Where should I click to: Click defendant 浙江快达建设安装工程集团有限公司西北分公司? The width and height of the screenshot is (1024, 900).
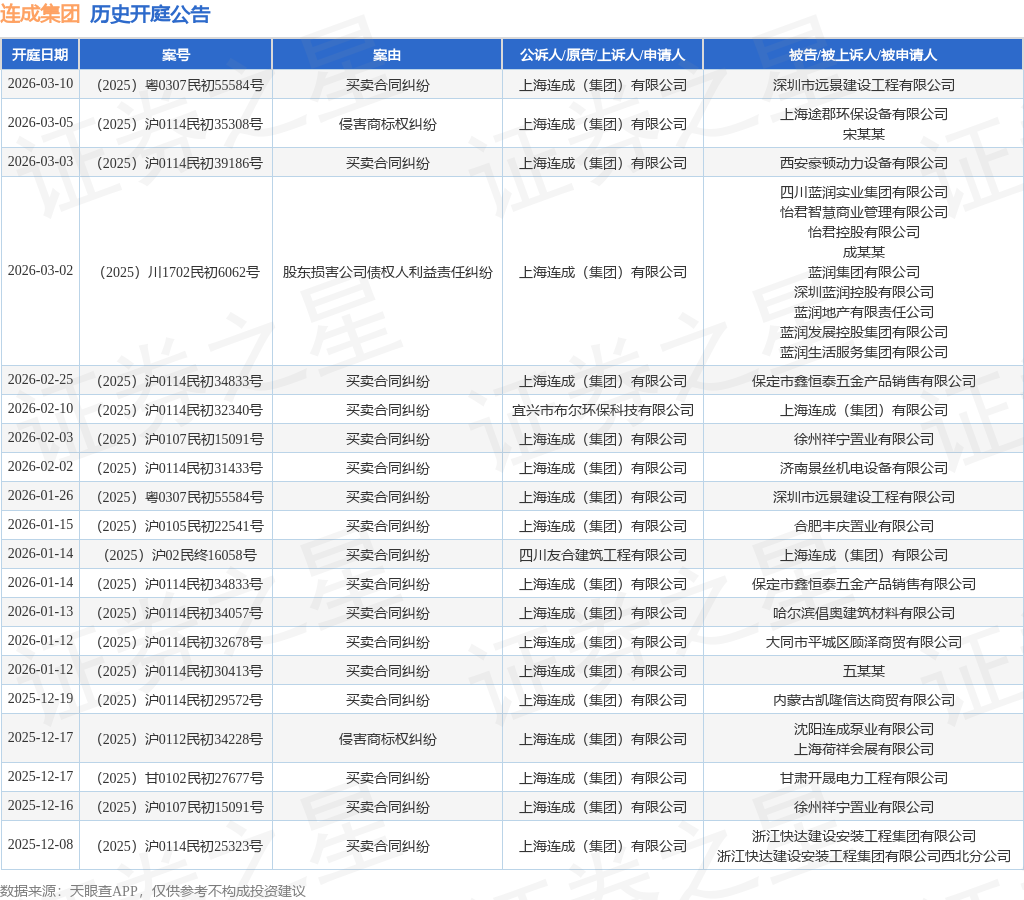[x=863, y=856]
